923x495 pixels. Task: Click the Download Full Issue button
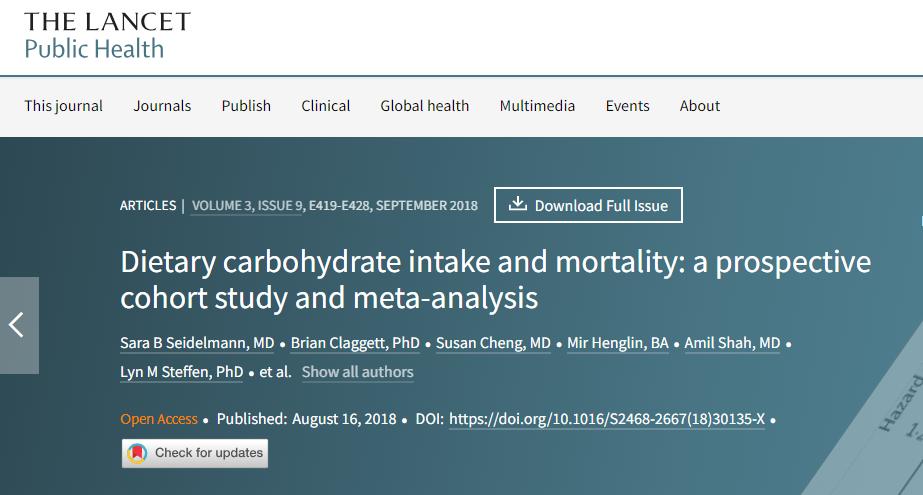588,205
